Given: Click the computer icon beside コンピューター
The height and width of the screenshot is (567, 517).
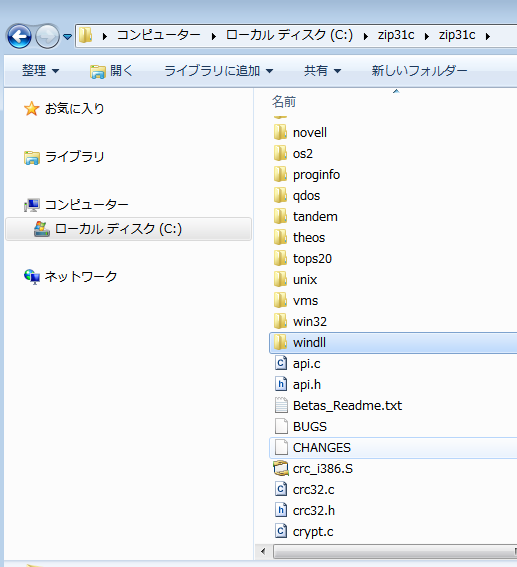Looking at the screenshot, I should click(31, 205).
